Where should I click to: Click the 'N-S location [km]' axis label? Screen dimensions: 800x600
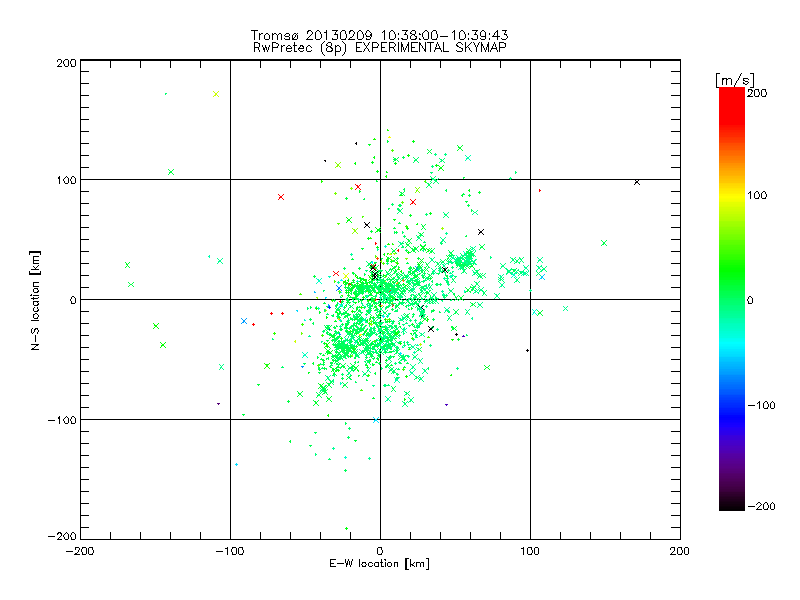(x=35, y=300)
